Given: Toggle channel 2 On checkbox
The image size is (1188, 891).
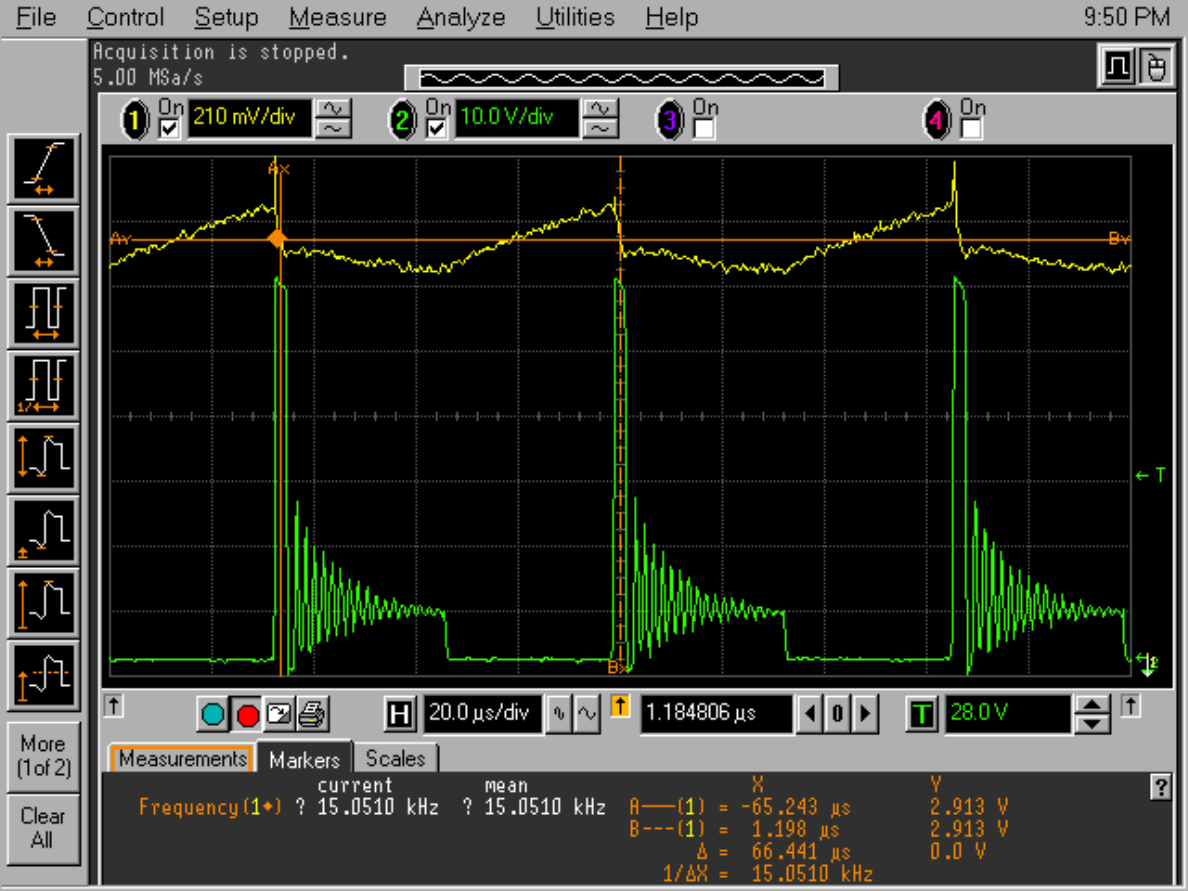Looking at the screenshot, I should [436, 129].
